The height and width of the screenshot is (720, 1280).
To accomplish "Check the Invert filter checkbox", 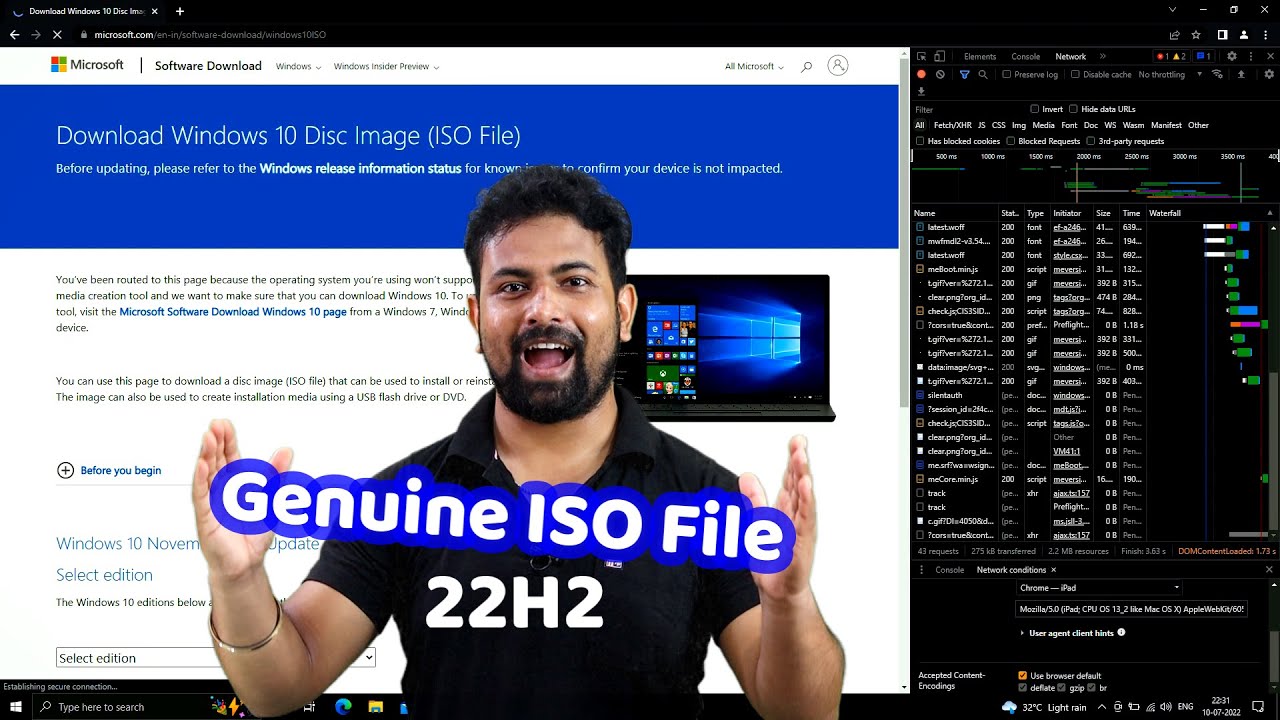I will [x=1035, y=109].
